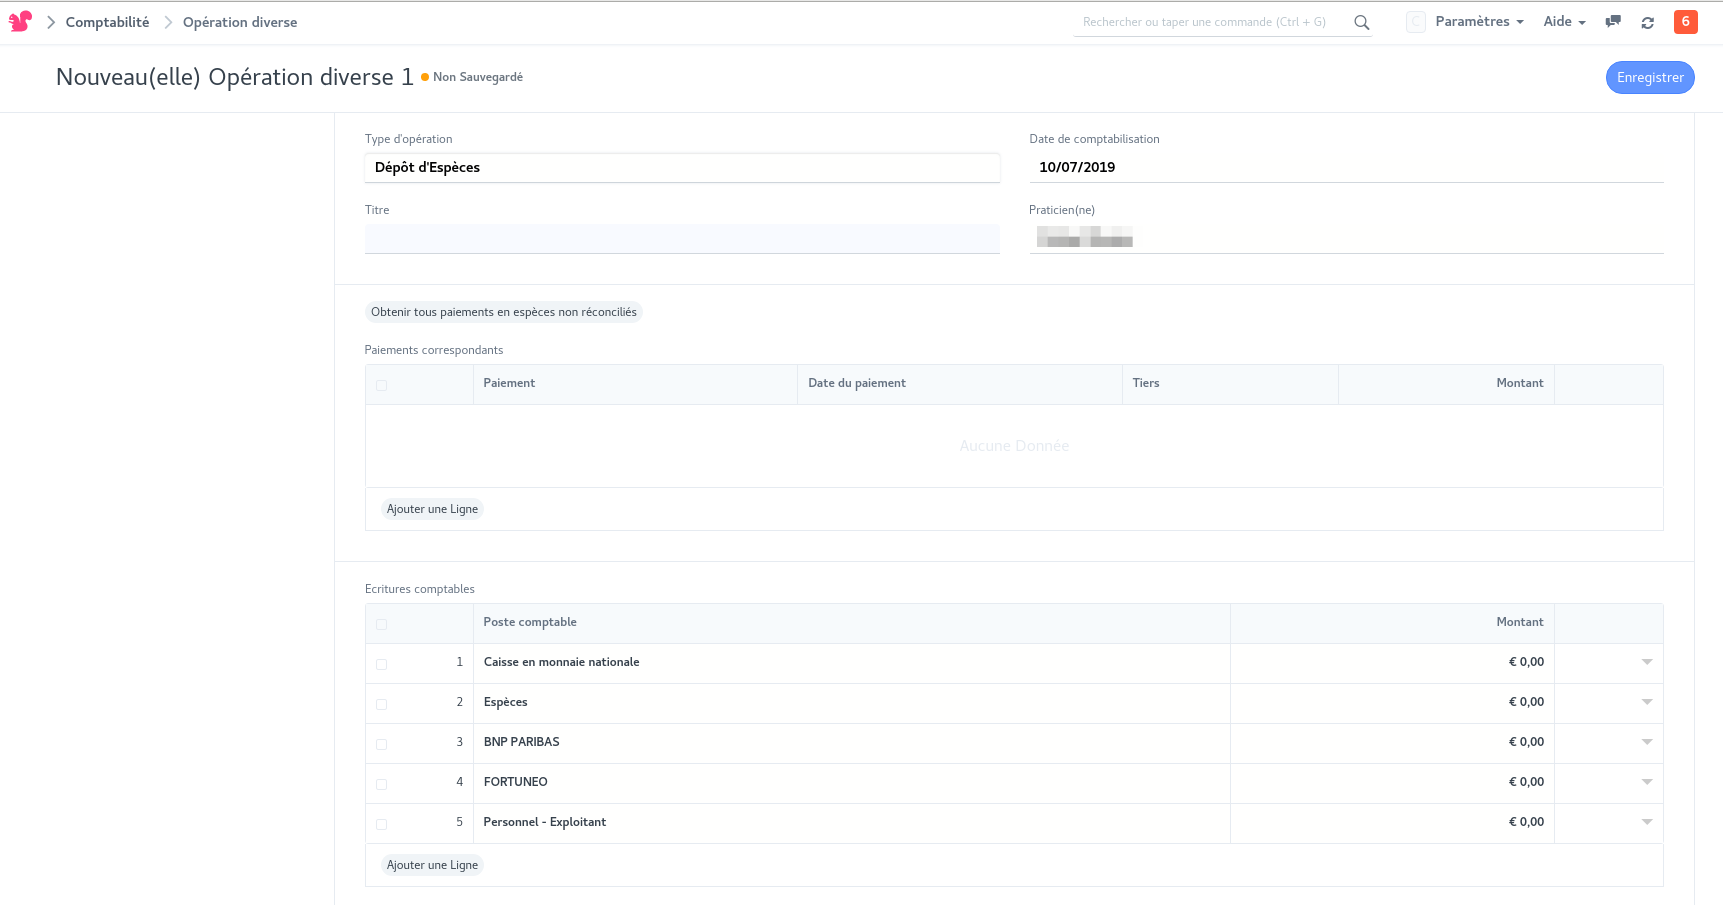Go to Comptabilité breadcrumb
The image size is (1723, 905).
coord(107,22)
